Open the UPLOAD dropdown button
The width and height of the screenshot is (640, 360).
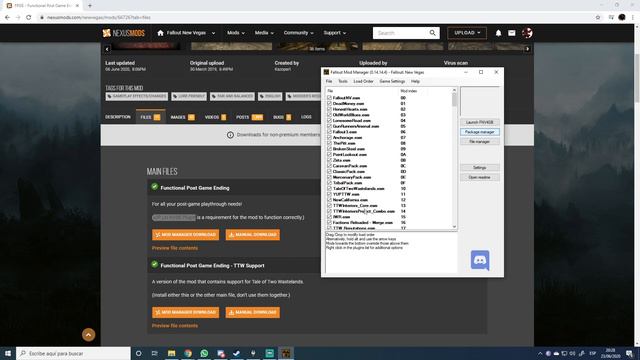click(x=467, y=33)
